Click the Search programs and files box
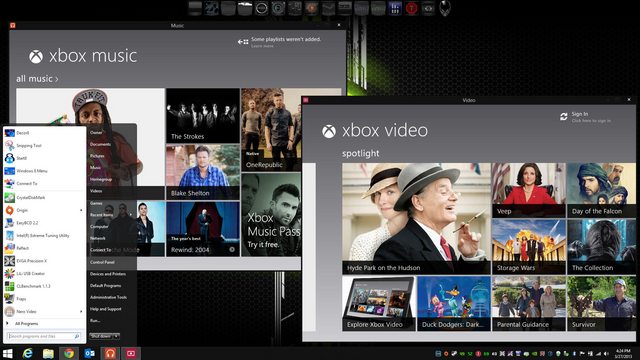This screenshot has height=360, width=640. click(44, 336)
